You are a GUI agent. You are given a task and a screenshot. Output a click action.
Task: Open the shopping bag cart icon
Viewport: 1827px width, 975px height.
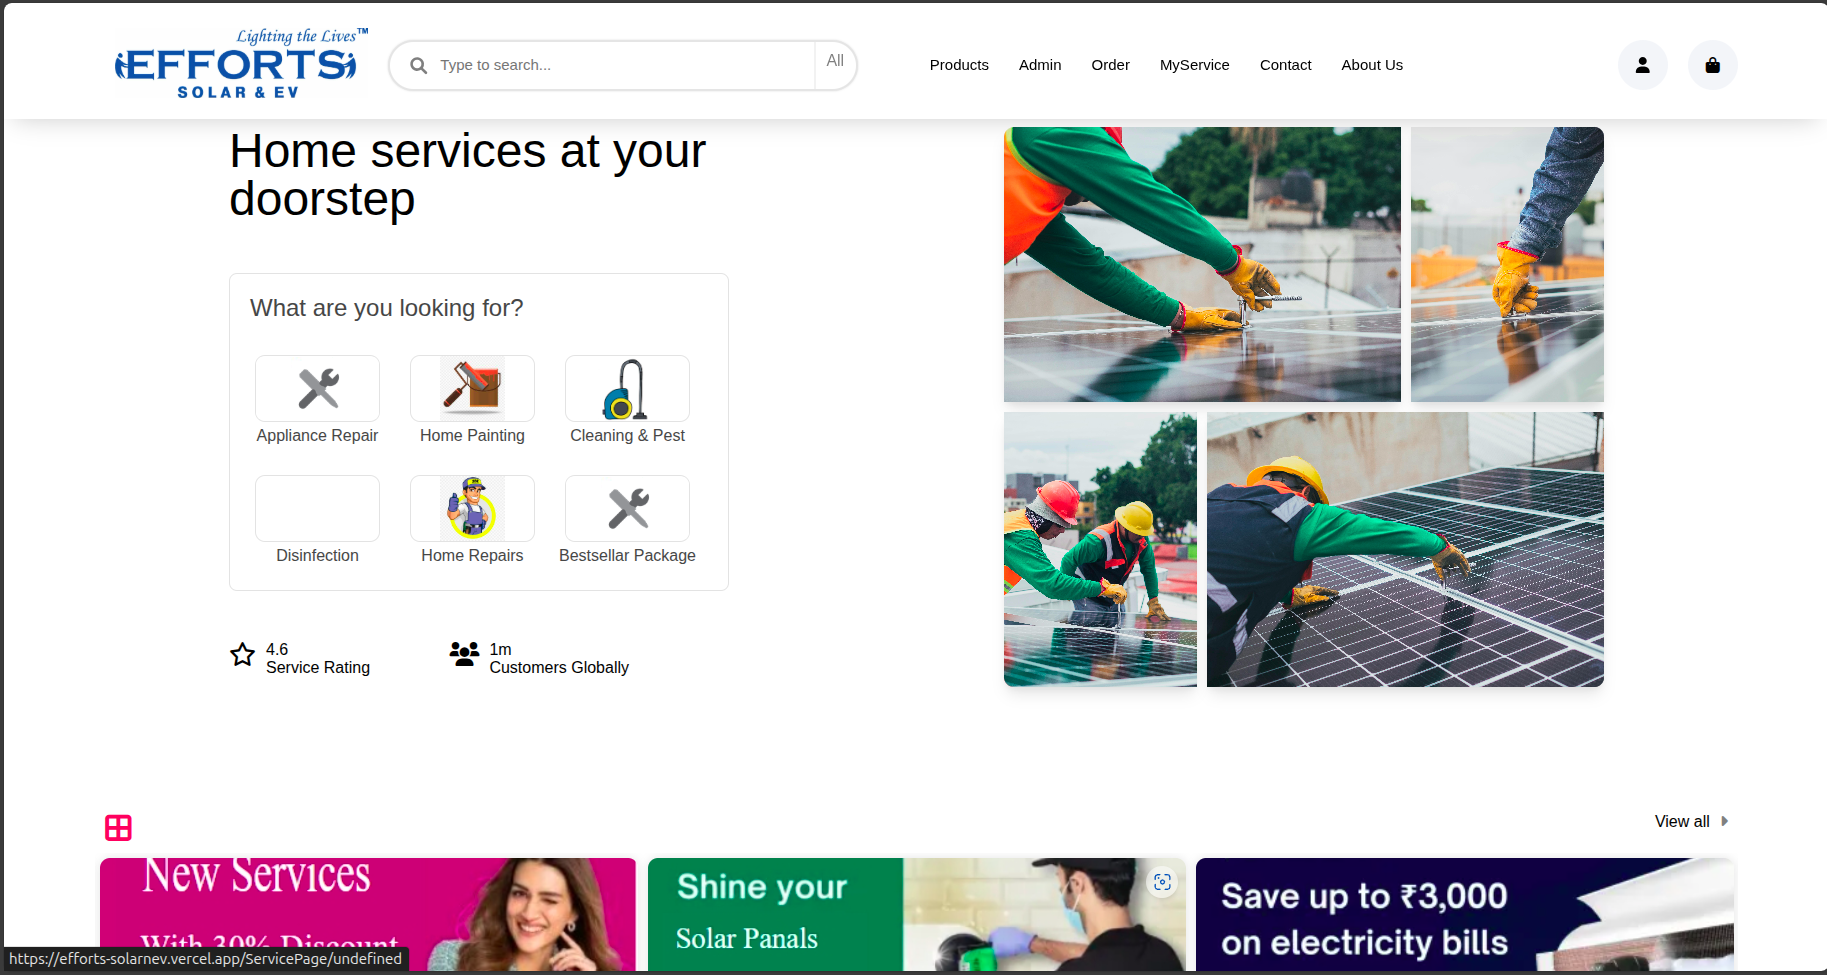[x=1712, y=65]
